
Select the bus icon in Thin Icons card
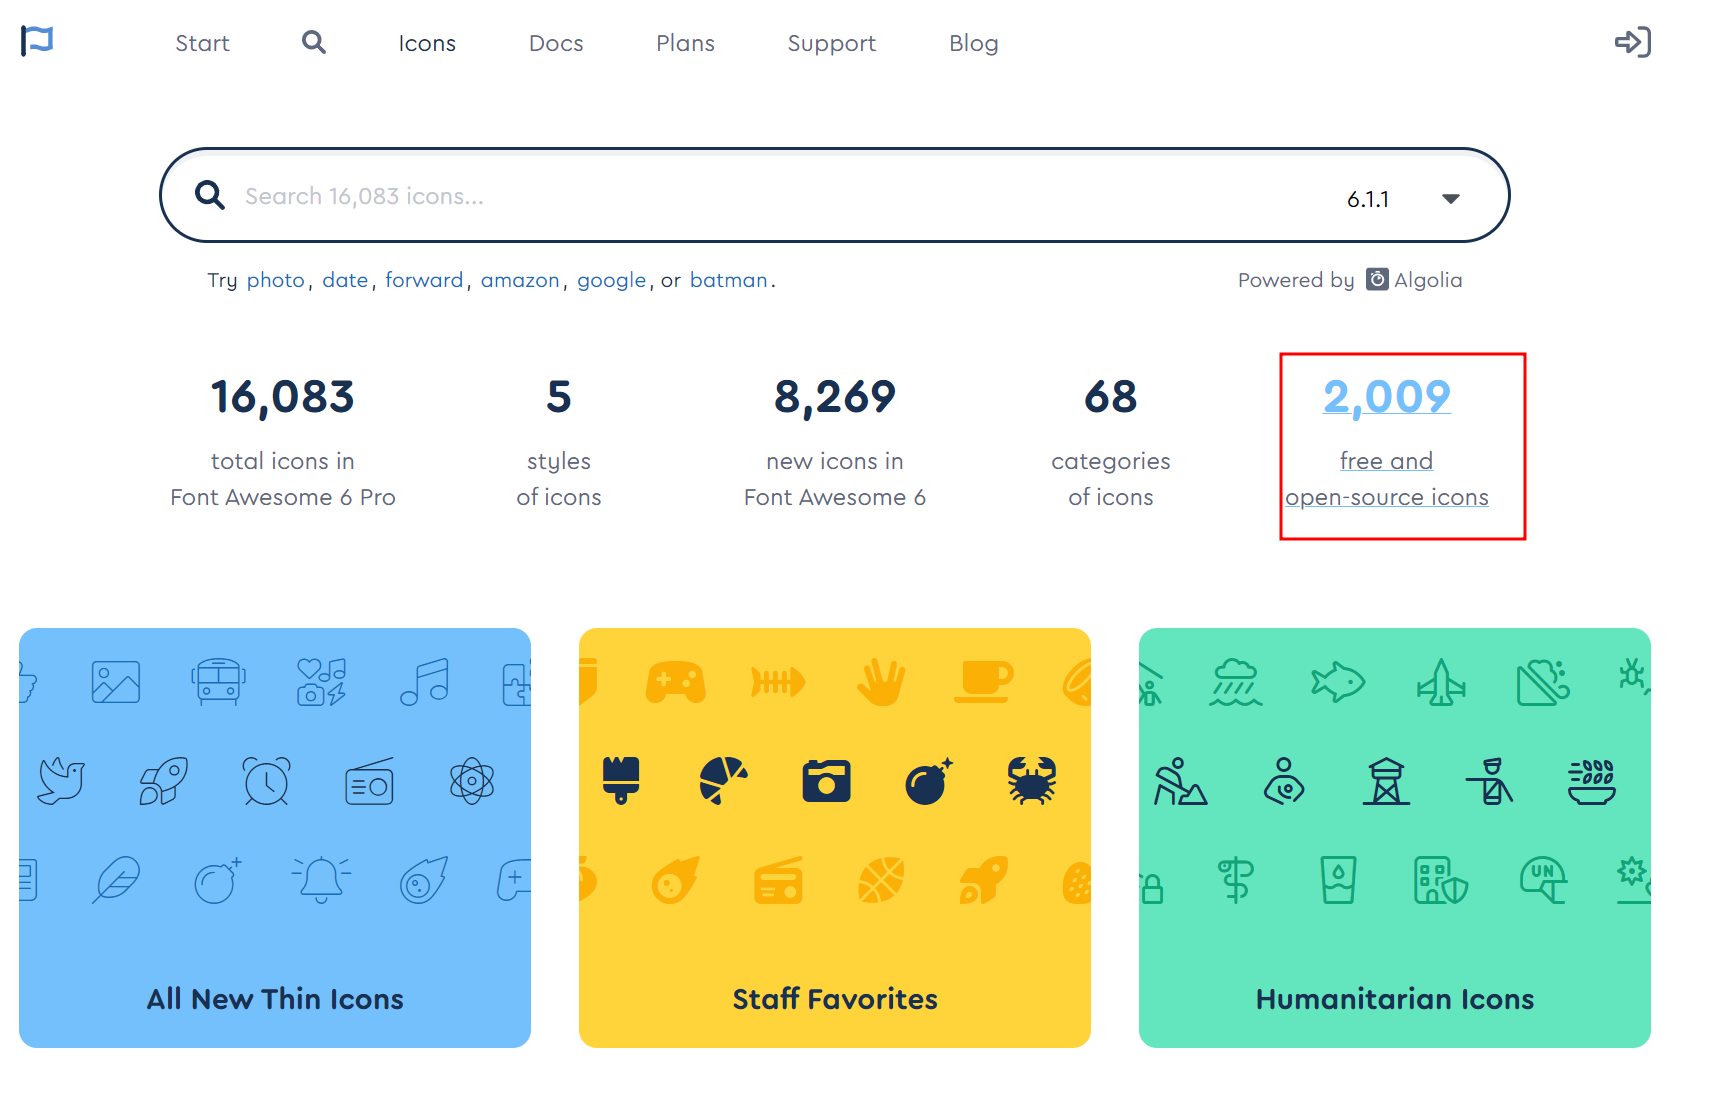218,682
